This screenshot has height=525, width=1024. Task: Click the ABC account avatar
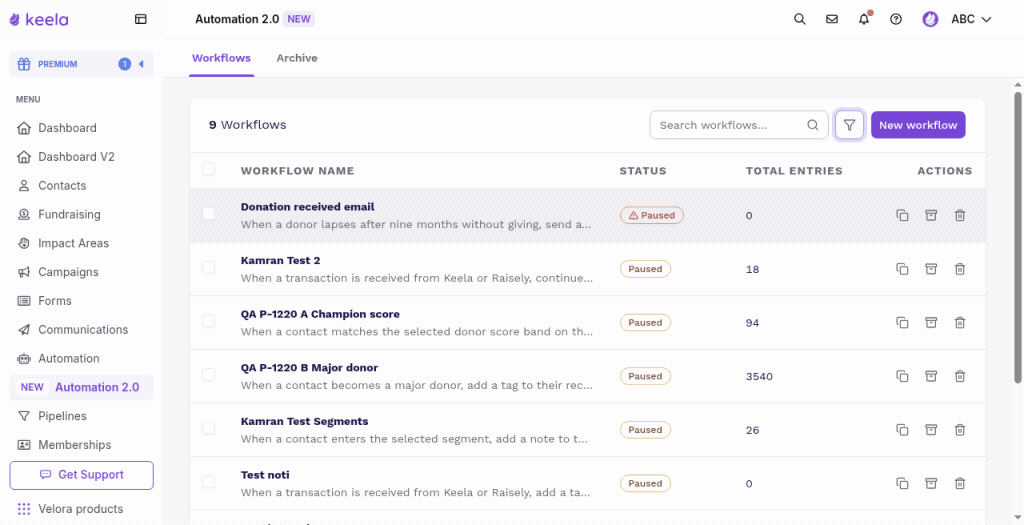(930, 19)
